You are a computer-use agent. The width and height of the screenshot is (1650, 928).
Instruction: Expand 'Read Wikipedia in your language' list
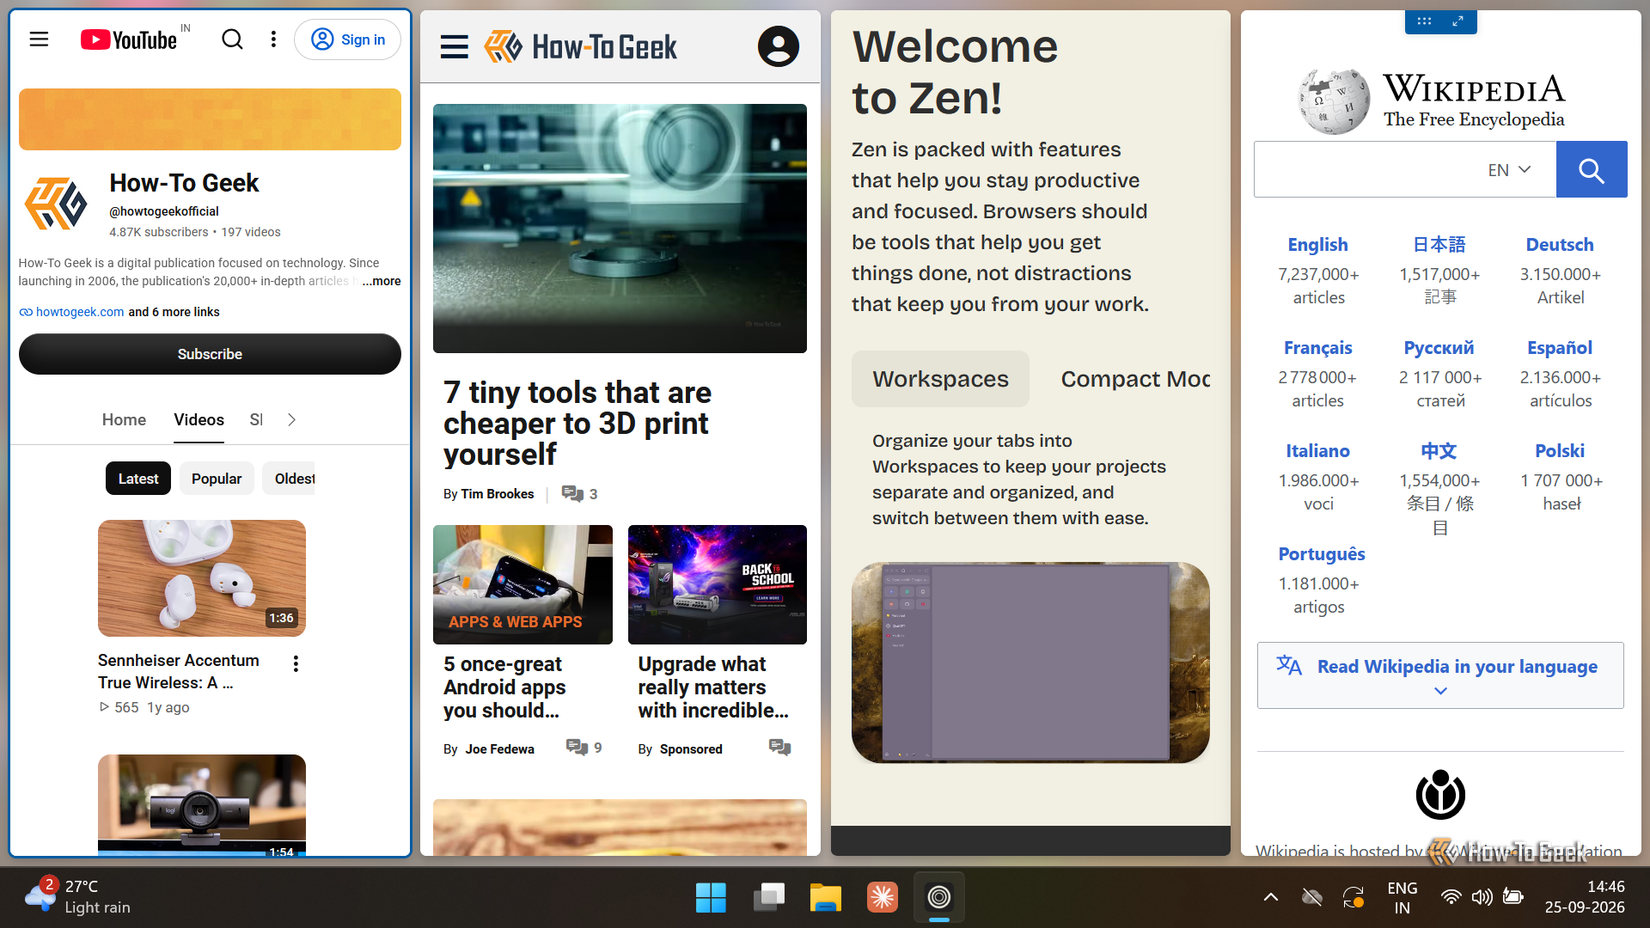tap(1440, 676)
